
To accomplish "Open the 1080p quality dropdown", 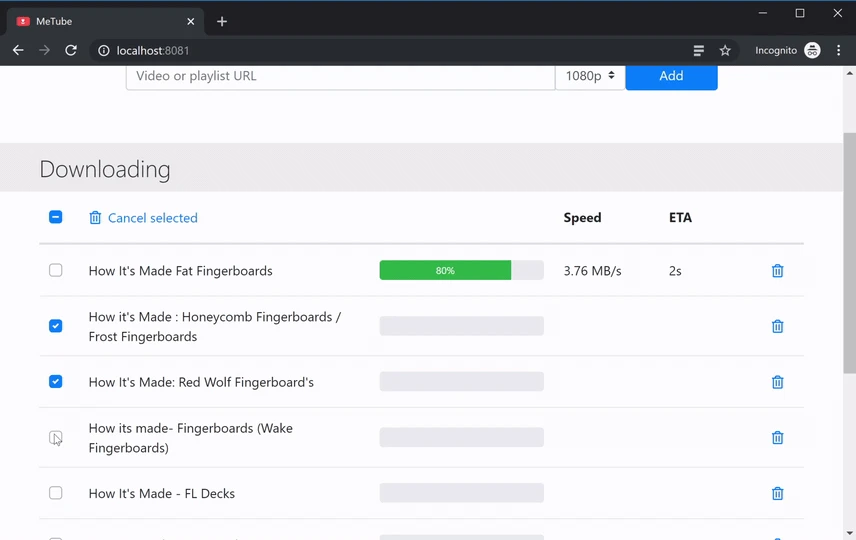I will [x=590, y=76].
